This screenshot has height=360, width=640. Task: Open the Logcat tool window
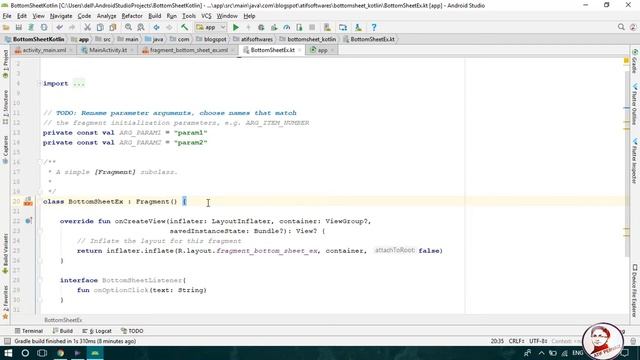click(x=97, y=331)
